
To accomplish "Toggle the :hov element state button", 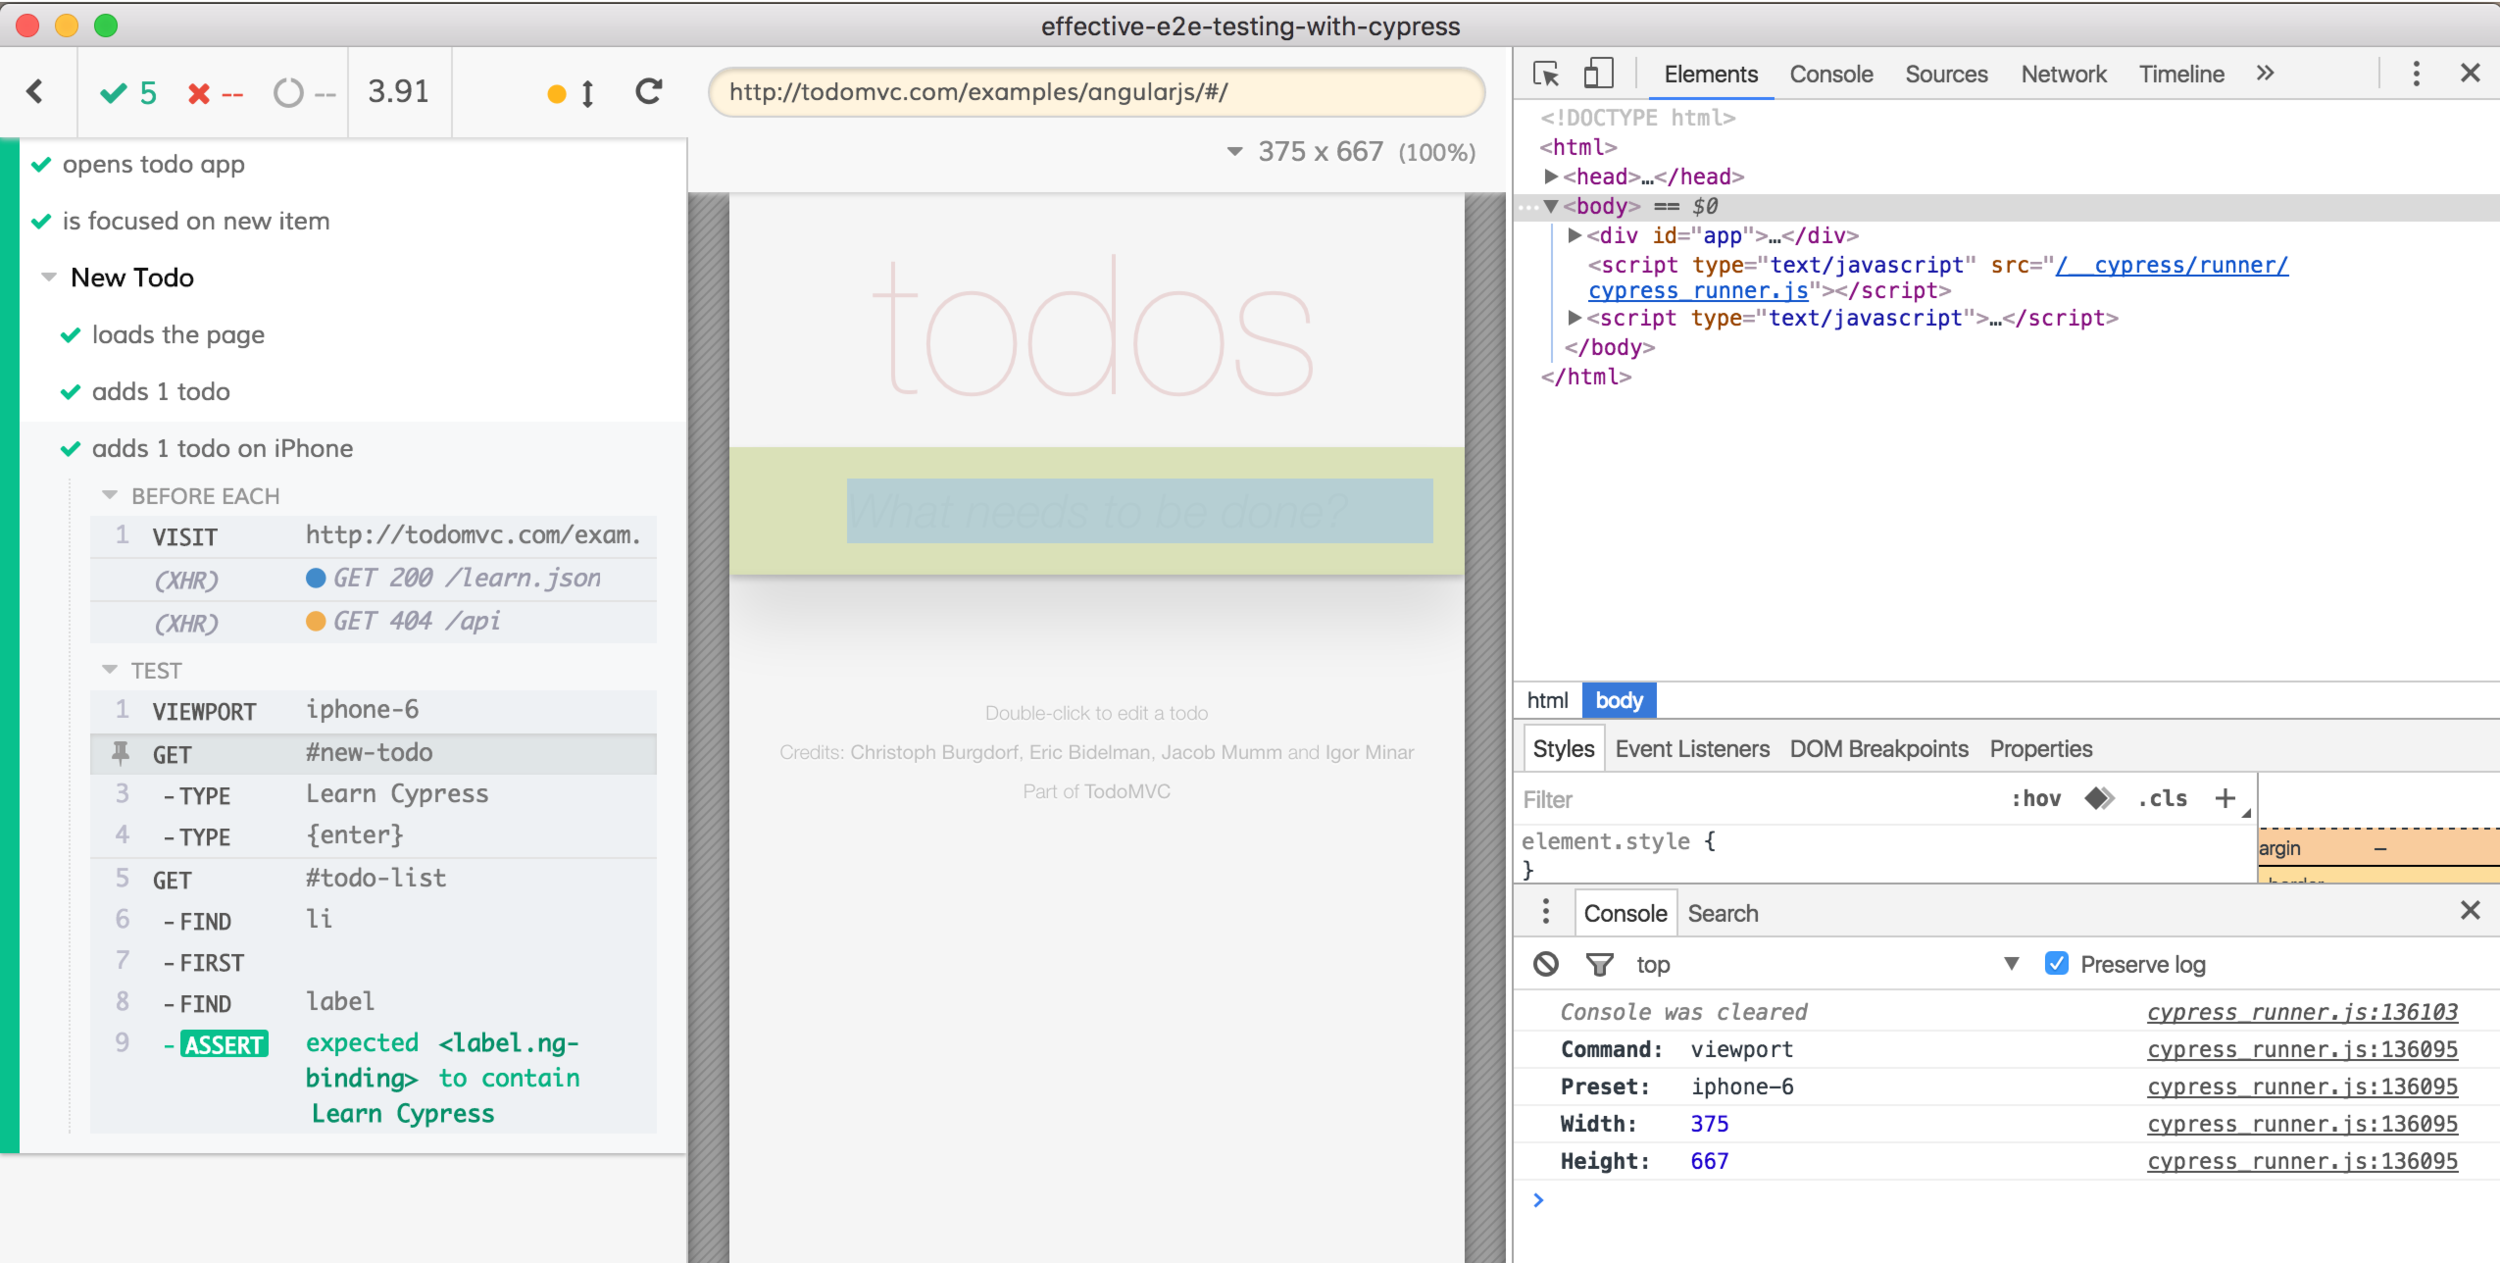I will (2035, 798).
